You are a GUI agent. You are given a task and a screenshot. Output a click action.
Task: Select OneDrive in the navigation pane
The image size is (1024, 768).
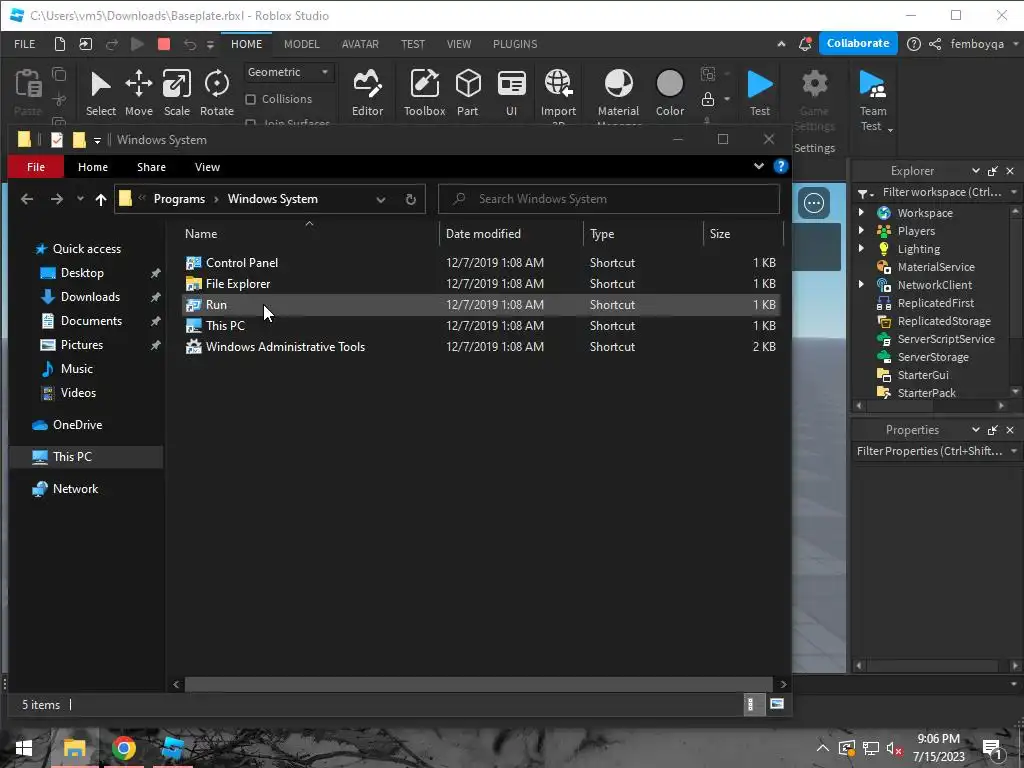pyautogui.click(x=77, y=424)
